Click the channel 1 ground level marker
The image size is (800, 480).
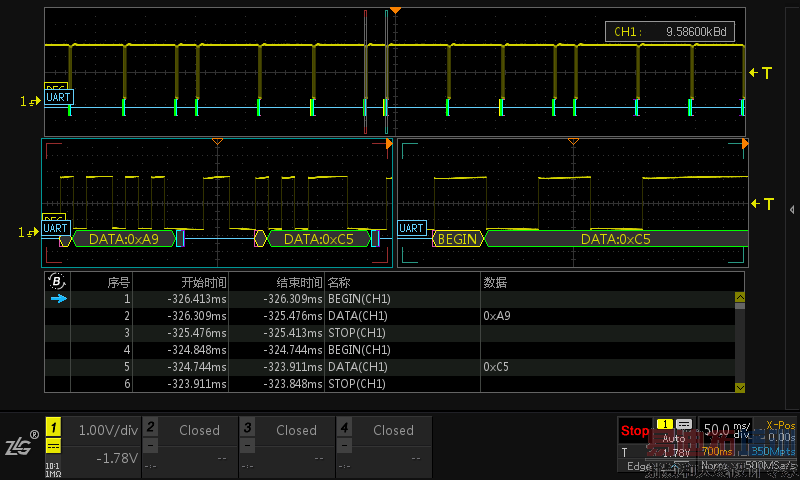[x=30, y=101]
